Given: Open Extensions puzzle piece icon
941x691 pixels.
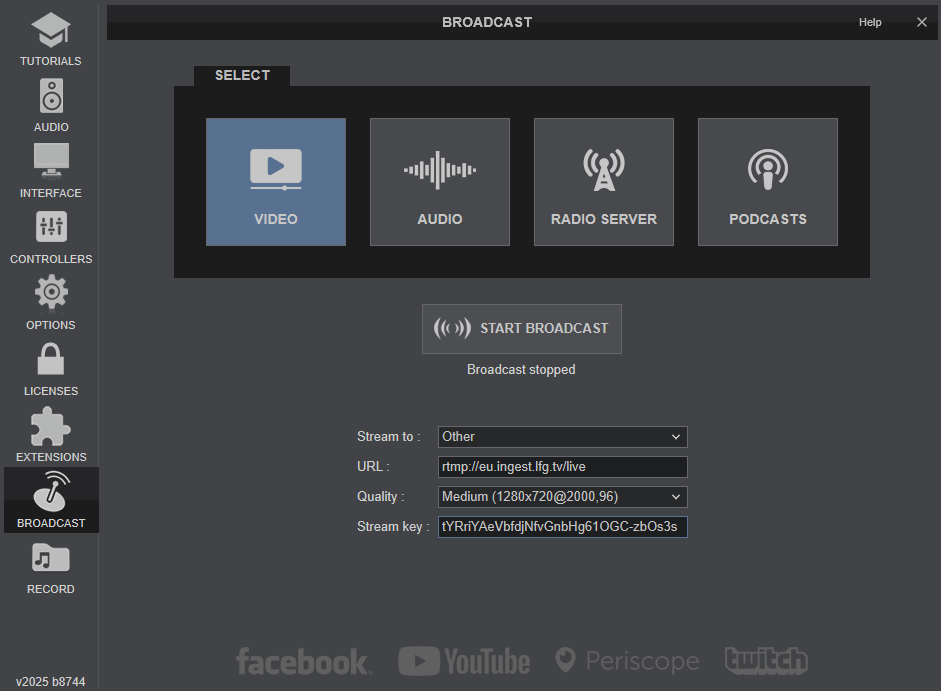Looking at the screenshot, I should tap(50, 435).
